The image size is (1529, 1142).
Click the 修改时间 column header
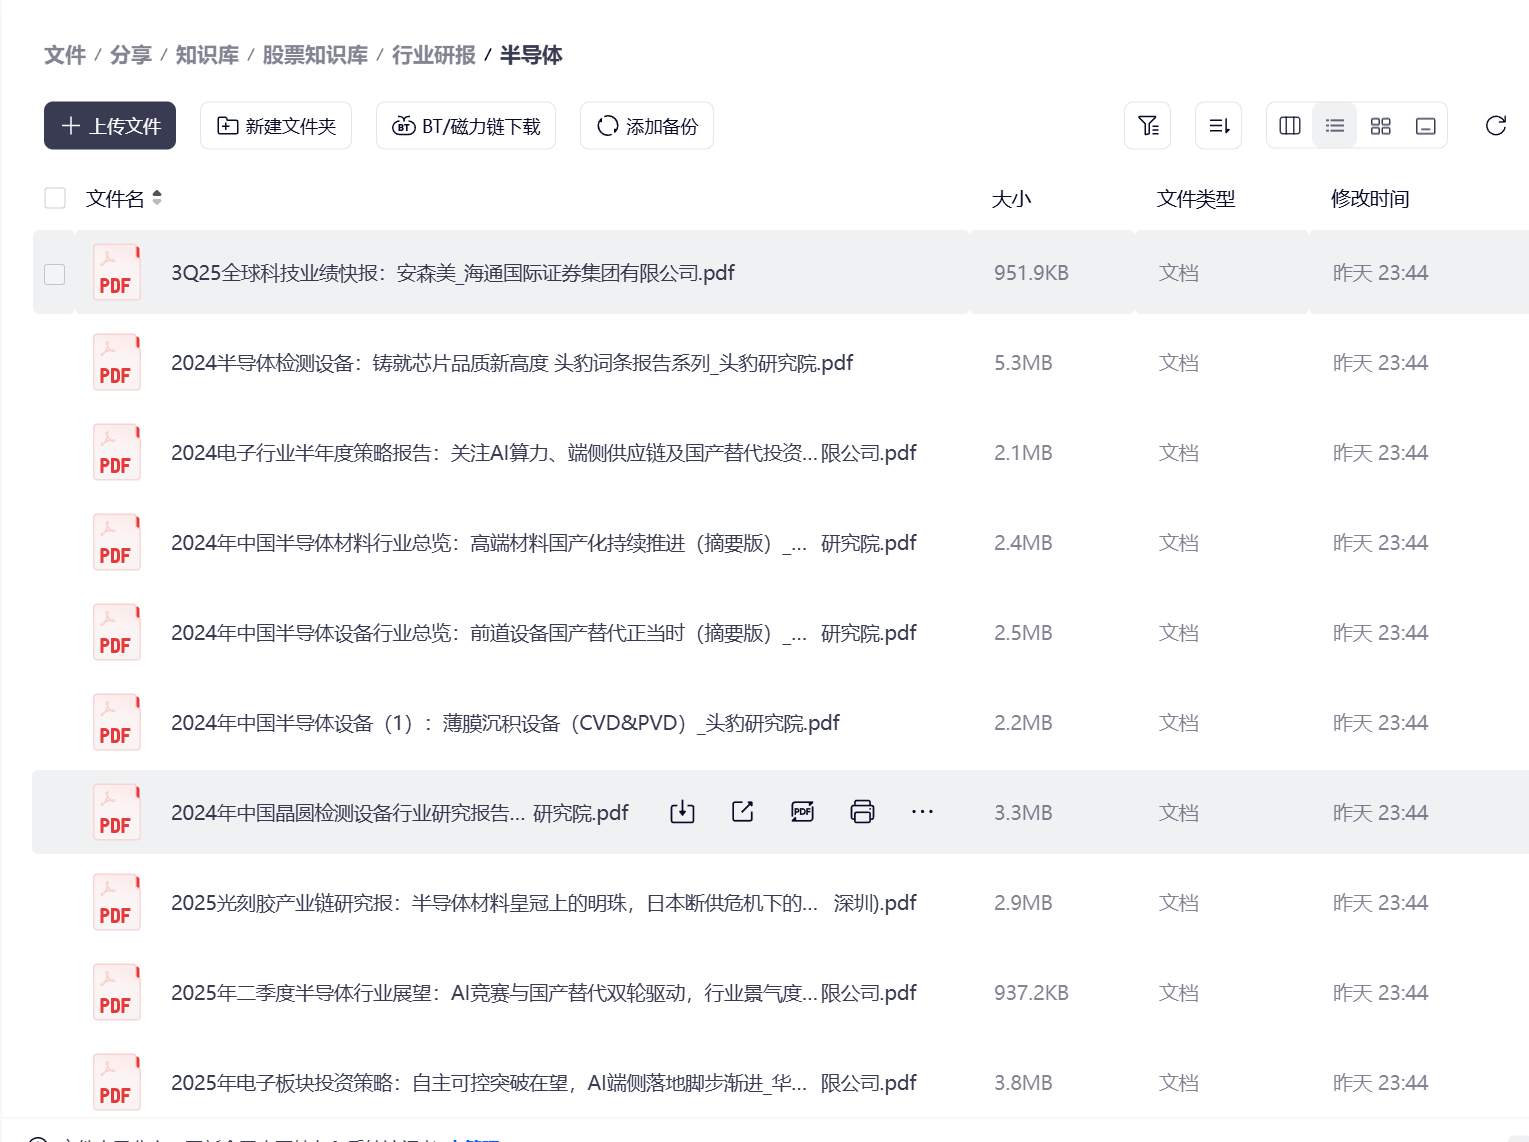coord(1370,199)
